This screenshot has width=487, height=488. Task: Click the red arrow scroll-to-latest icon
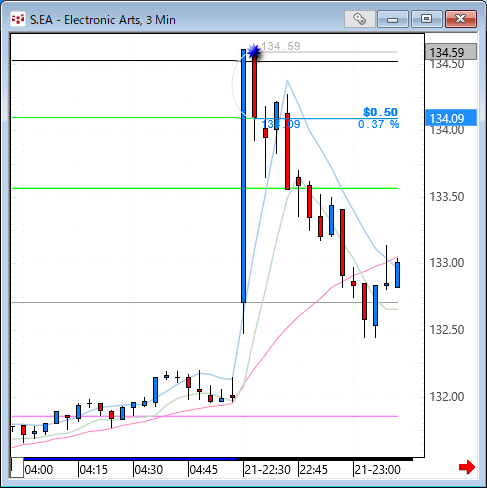[467, 467]
